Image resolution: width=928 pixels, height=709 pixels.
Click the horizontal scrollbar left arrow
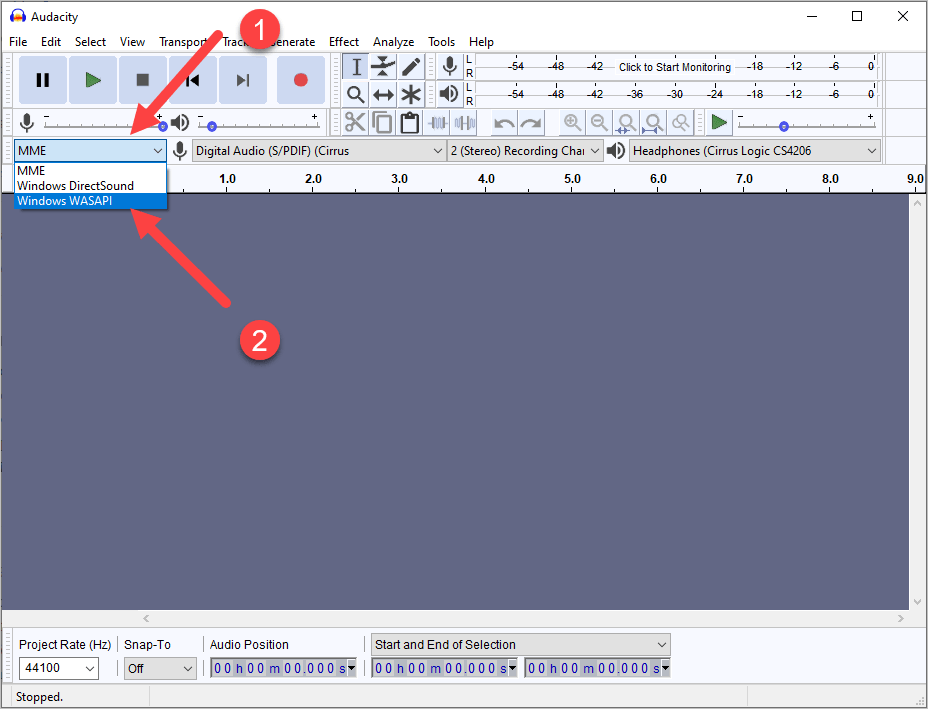point(146,618)
